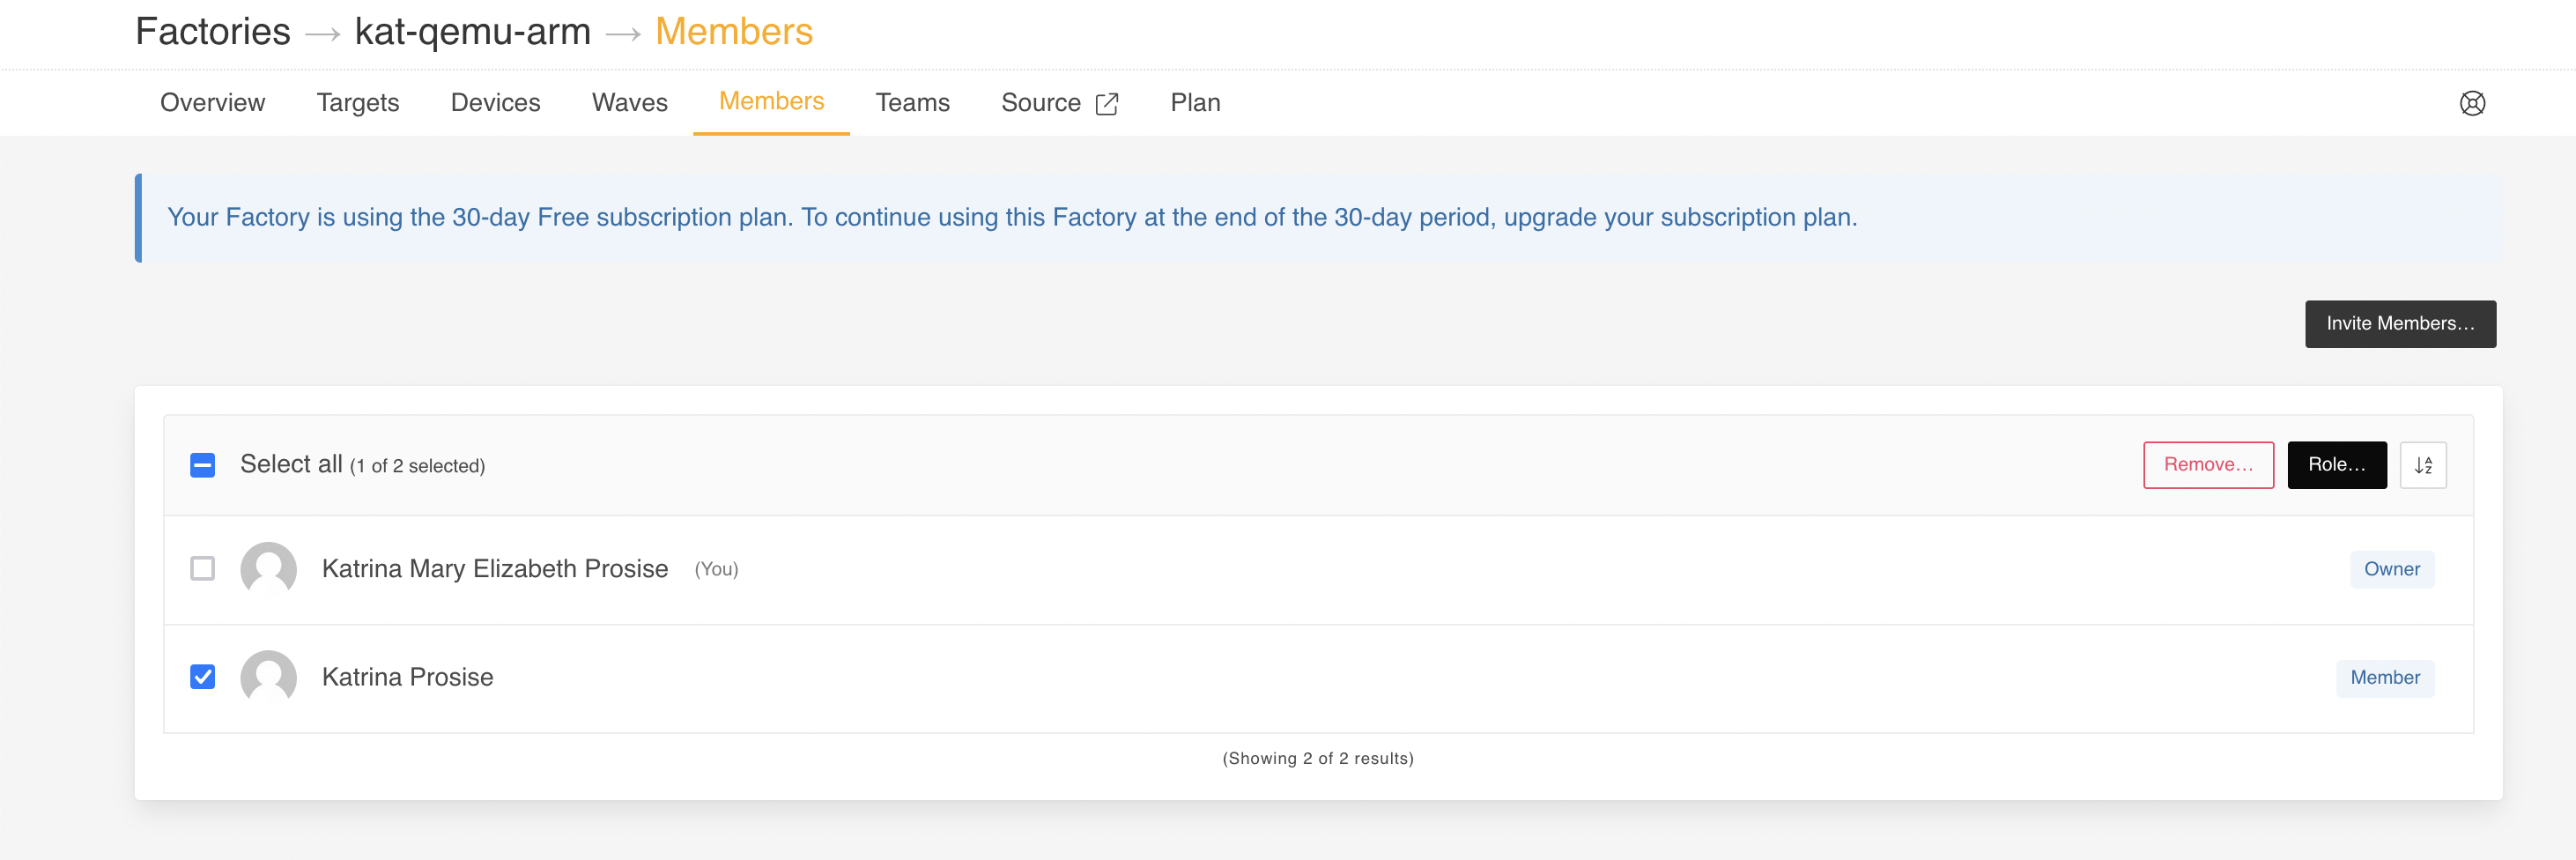Image resolution: width=2576 pixels, height=860 pixels.
Task: Click the Remove… button
Action: (x=2209, y=464)
